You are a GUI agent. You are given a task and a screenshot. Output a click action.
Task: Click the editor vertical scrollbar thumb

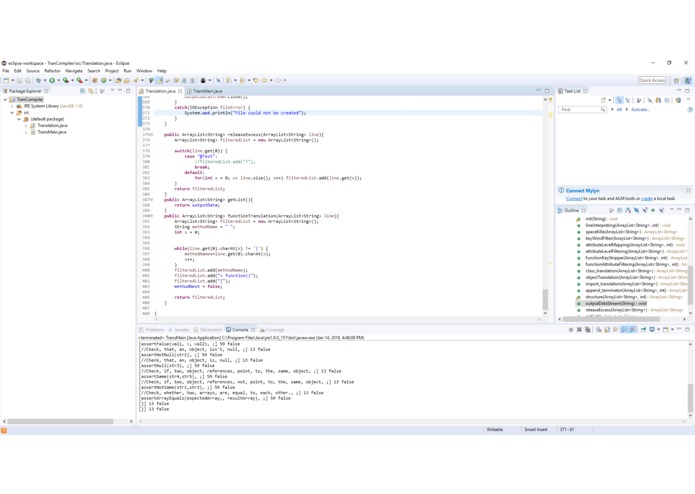[545, 300]
